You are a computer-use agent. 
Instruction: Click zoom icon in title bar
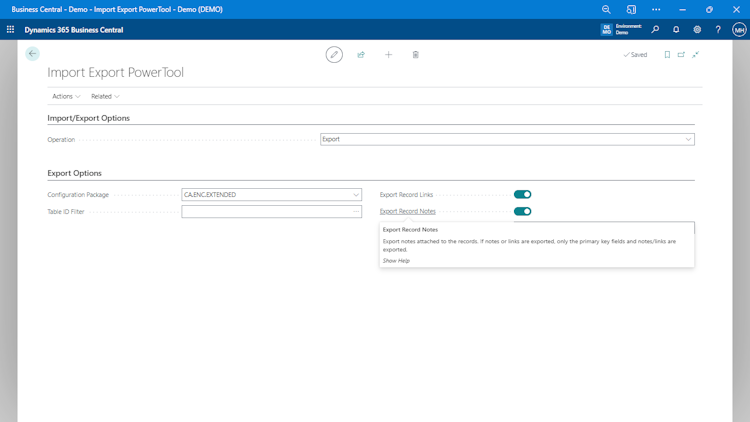point(606,10)
